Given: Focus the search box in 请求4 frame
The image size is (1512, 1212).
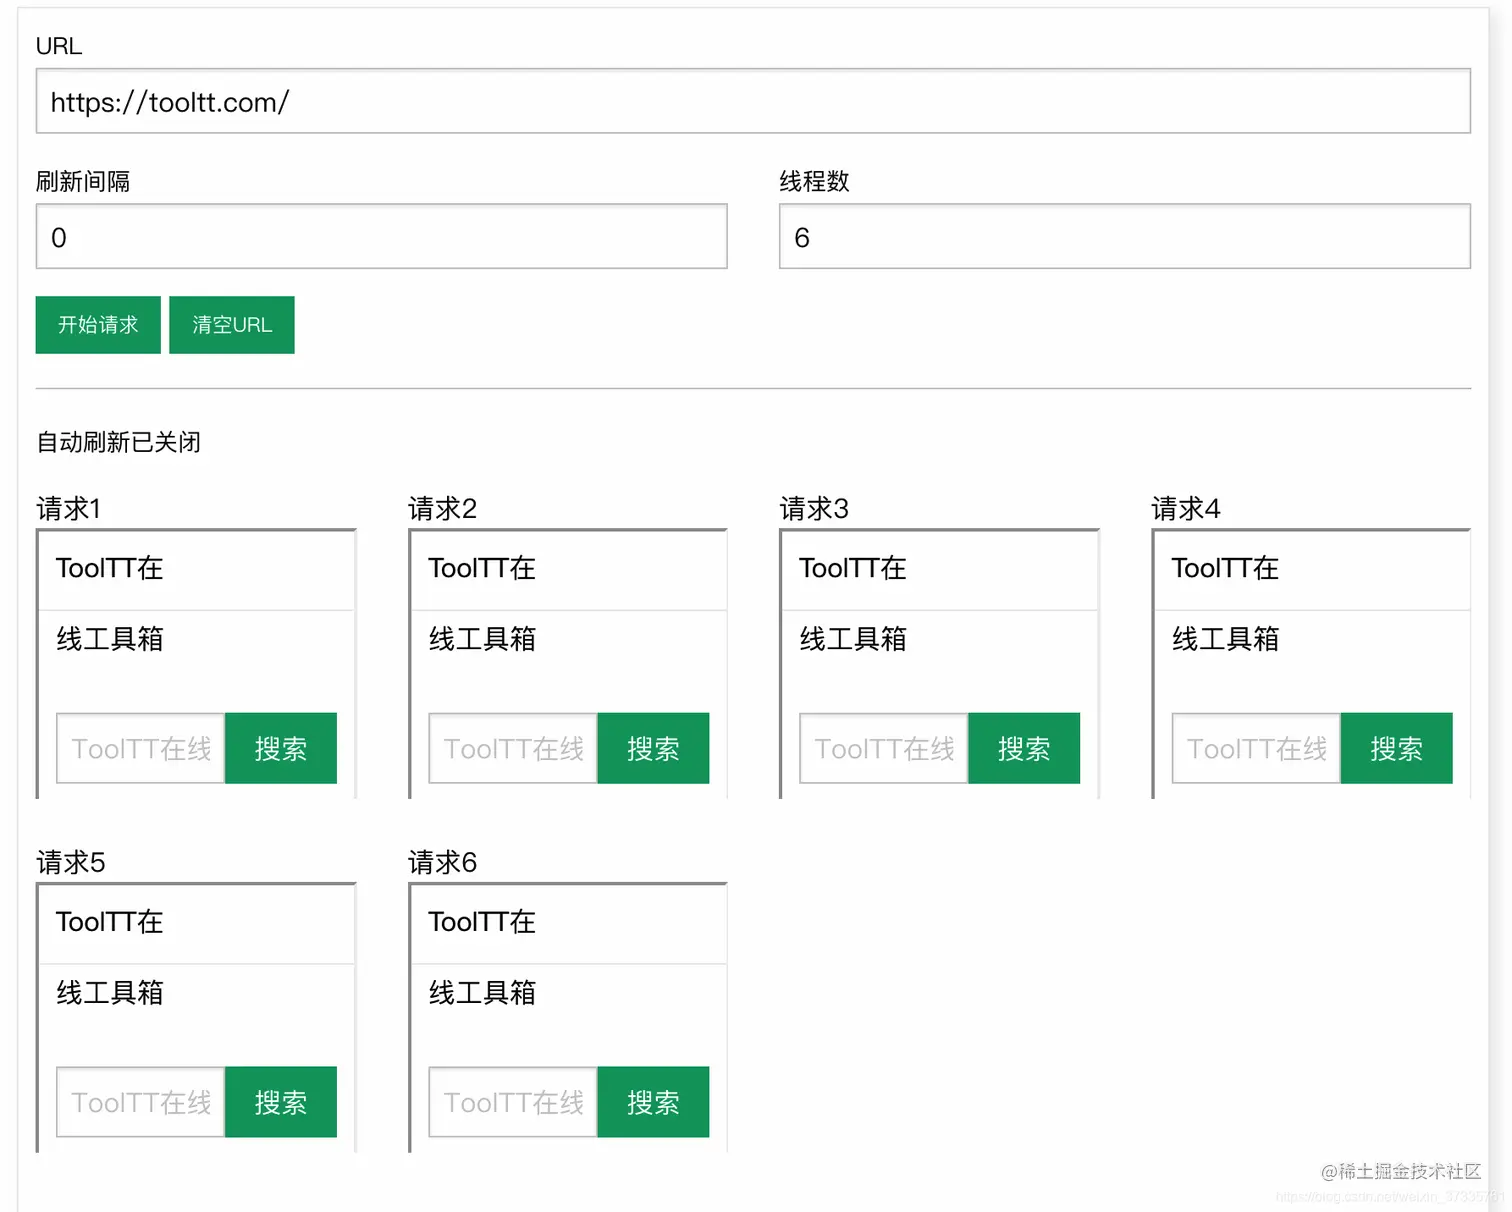Looking at the screenshot, I should 1256,748.
